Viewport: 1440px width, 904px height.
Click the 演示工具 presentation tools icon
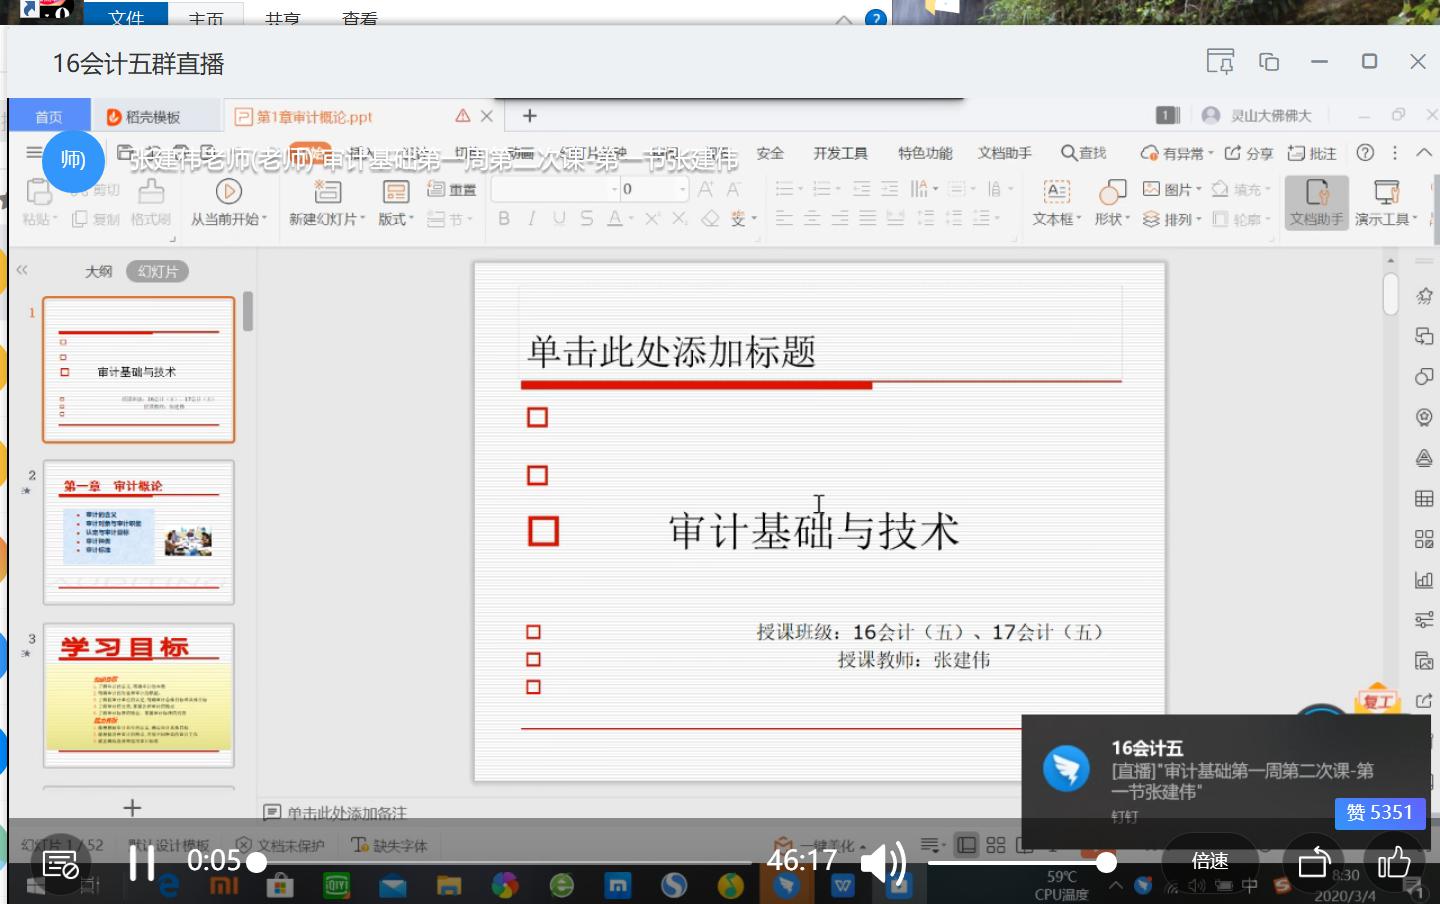(x=1384, y=200)
